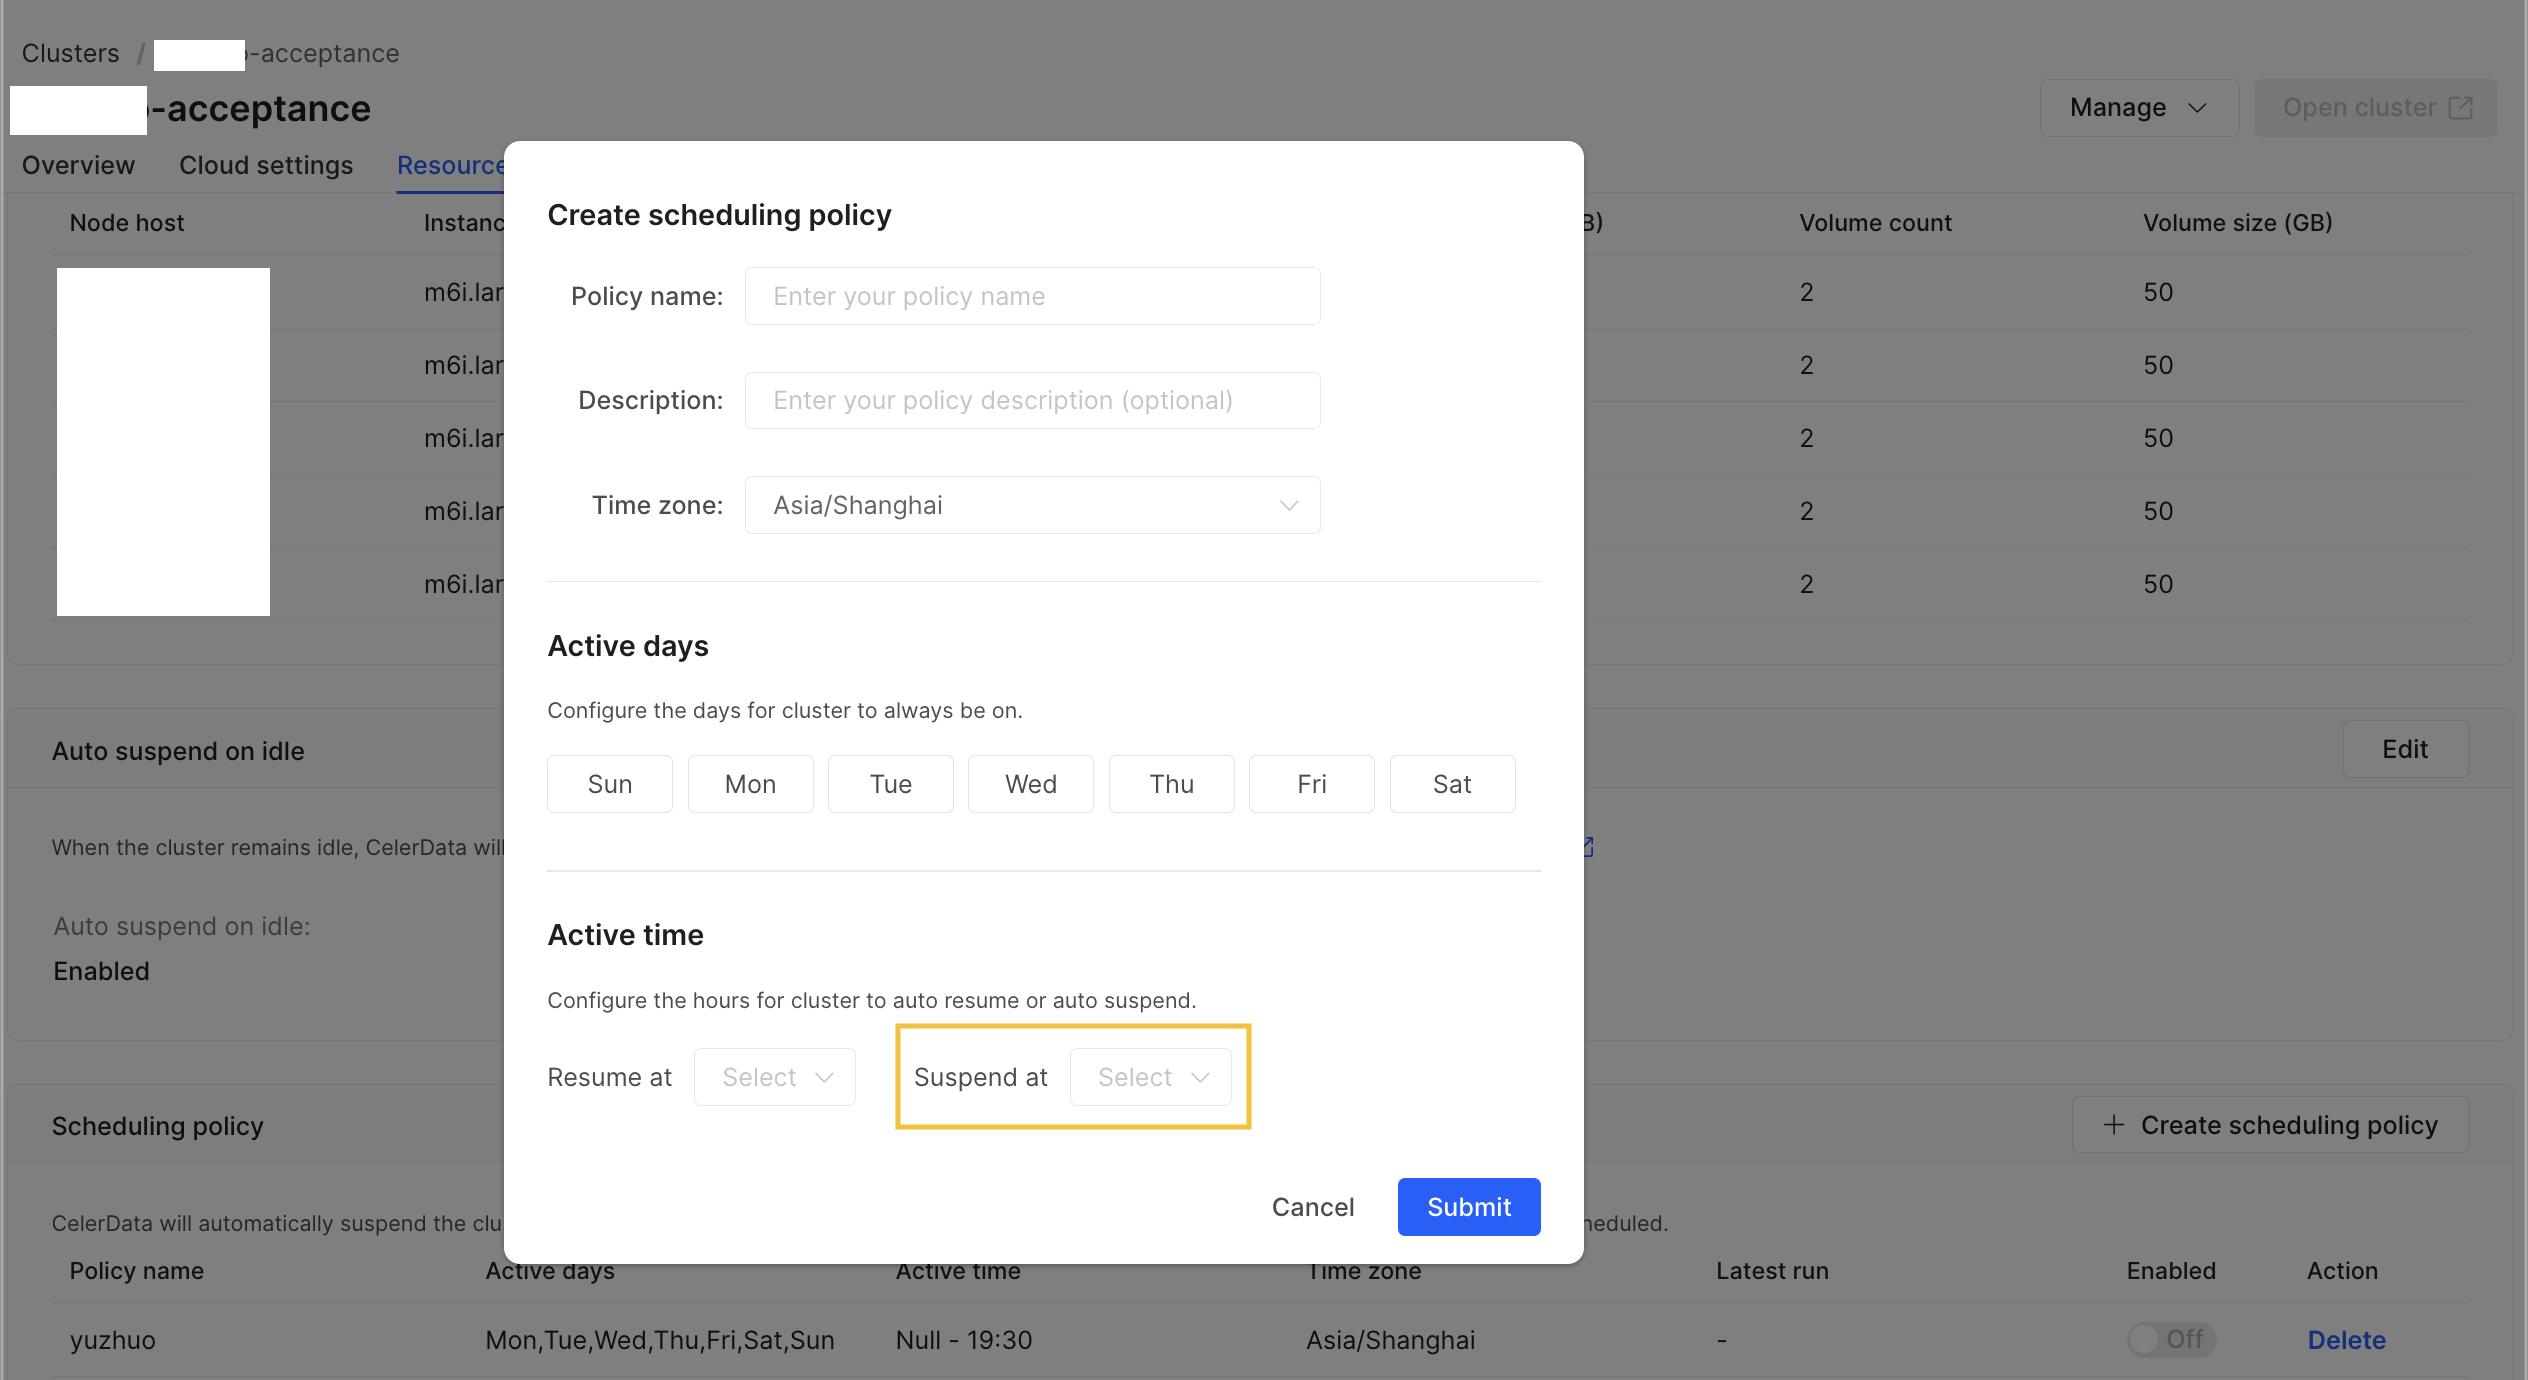Click the Policy name input field

1033,296
